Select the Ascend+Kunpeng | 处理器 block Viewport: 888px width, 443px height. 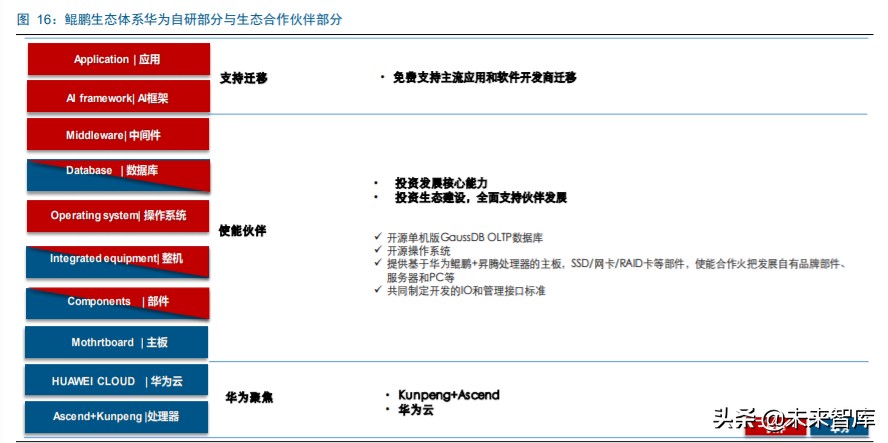tap(116, 418)
